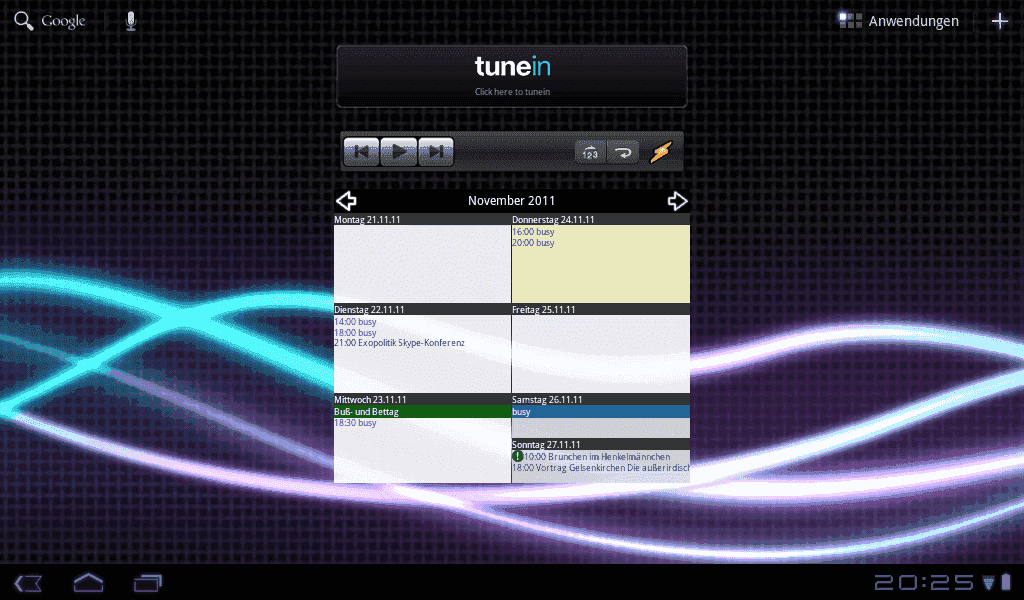Select Mittwoch 23.11.11 day header
Screen dimensions: 1024x600
[x=422, y=400]
